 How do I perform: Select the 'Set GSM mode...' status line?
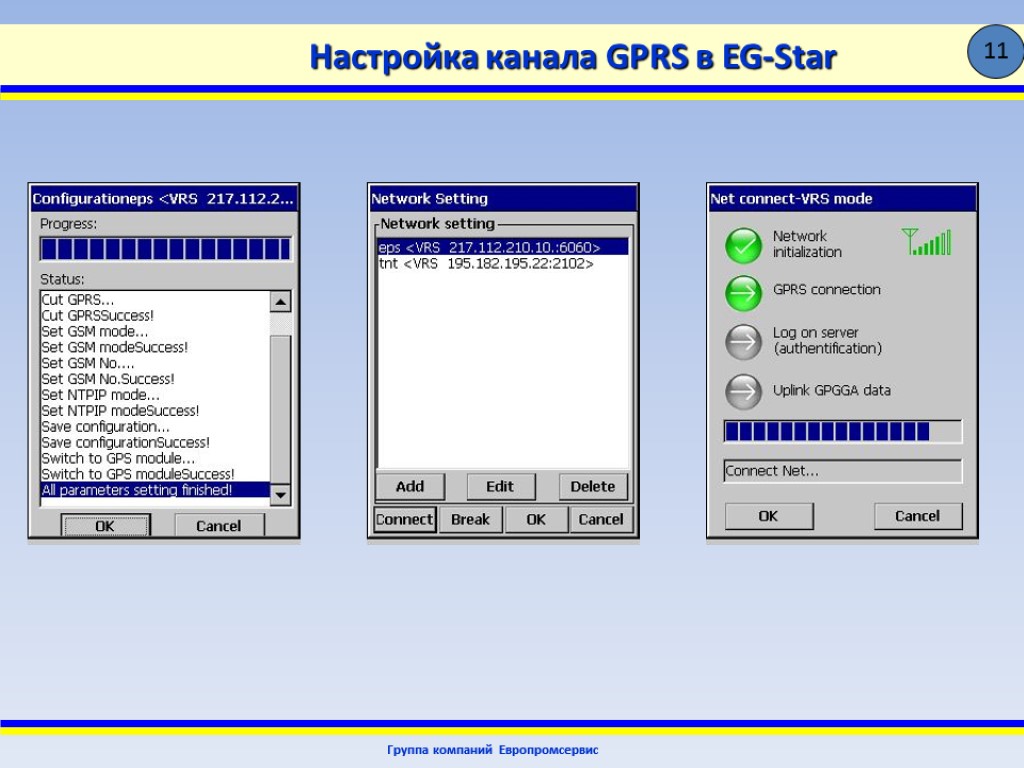tap(155, 331)
